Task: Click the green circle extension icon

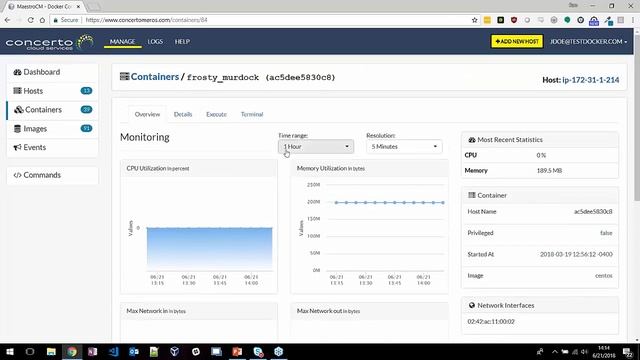Action: coord(567,20)
